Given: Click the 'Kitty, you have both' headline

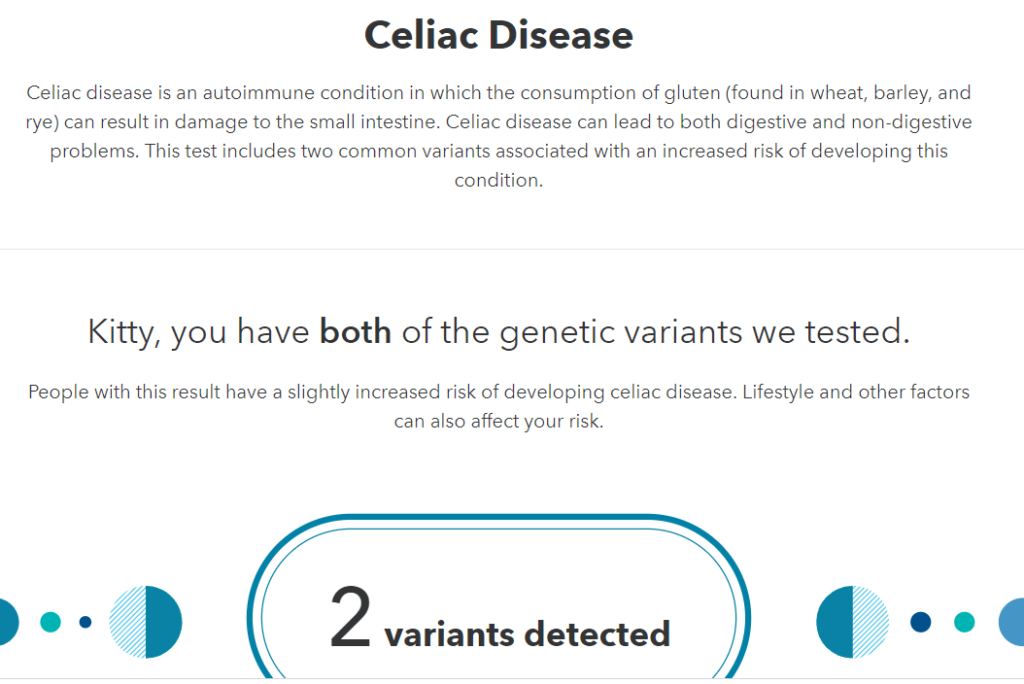Looking at the screenshot, I should tap(499, 332).
